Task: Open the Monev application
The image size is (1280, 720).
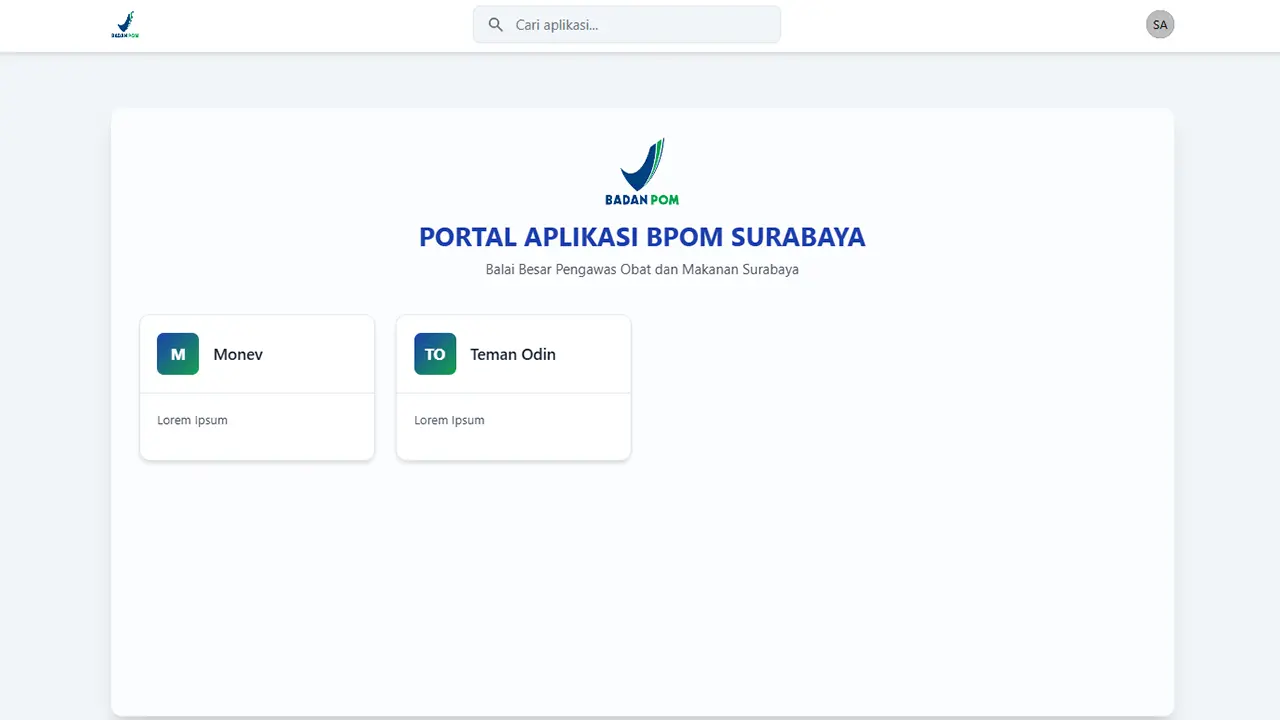Action: [257, 388]
